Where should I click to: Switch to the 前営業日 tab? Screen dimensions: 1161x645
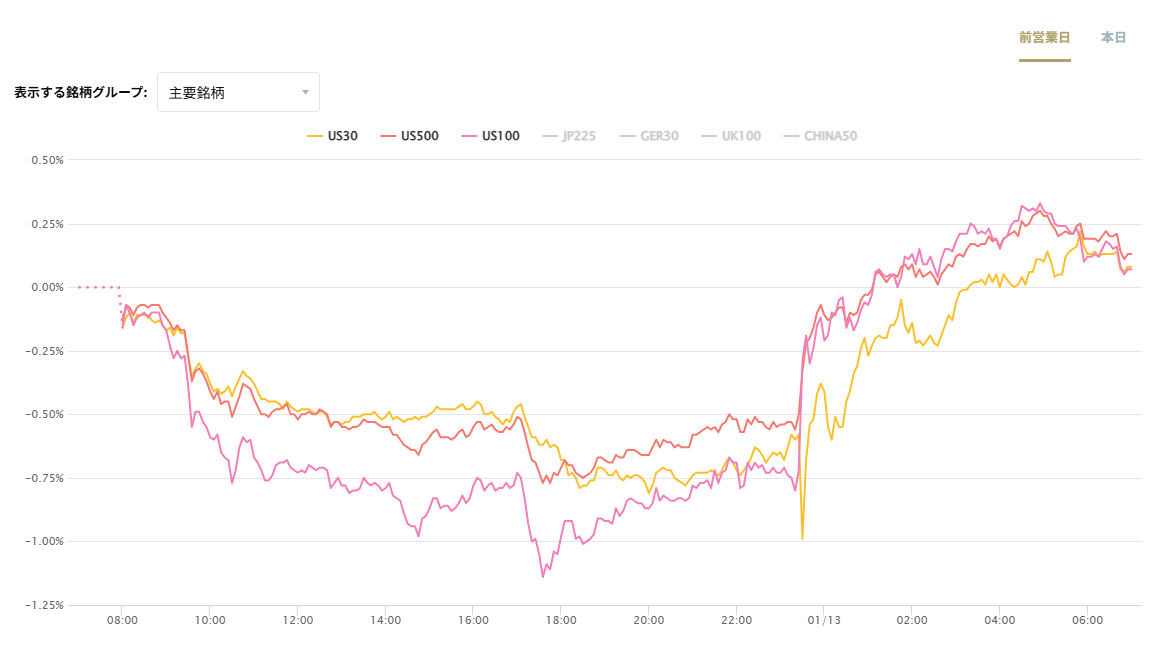[x=1044, y=38]
